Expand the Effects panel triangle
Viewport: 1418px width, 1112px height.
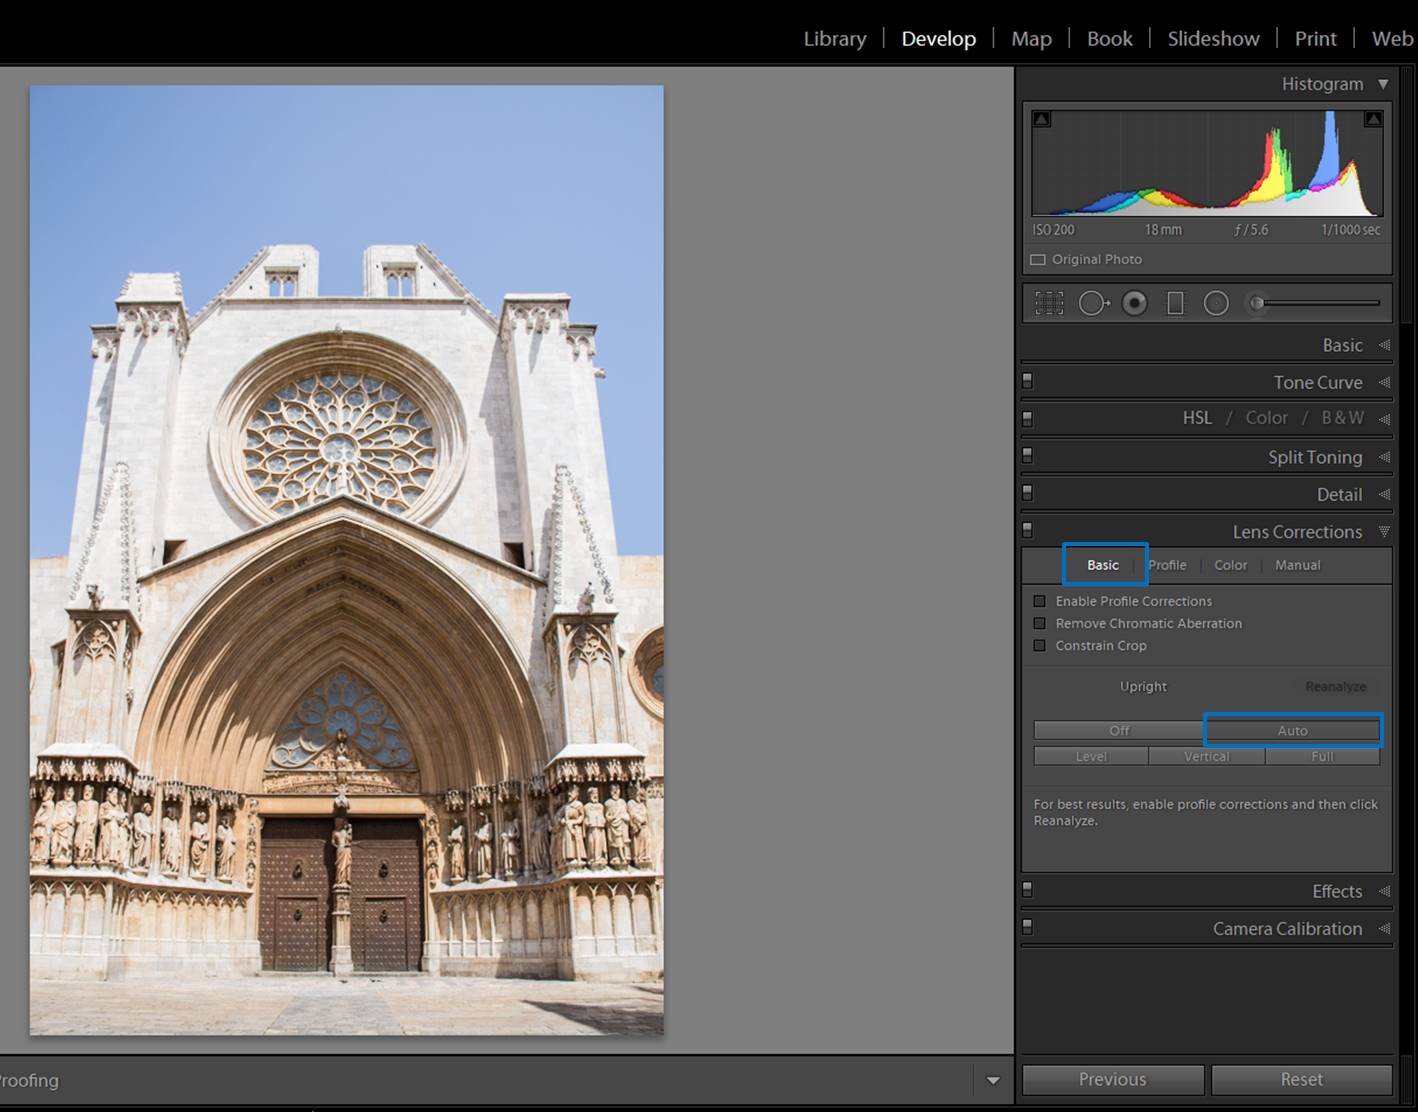click(1384, 891)
